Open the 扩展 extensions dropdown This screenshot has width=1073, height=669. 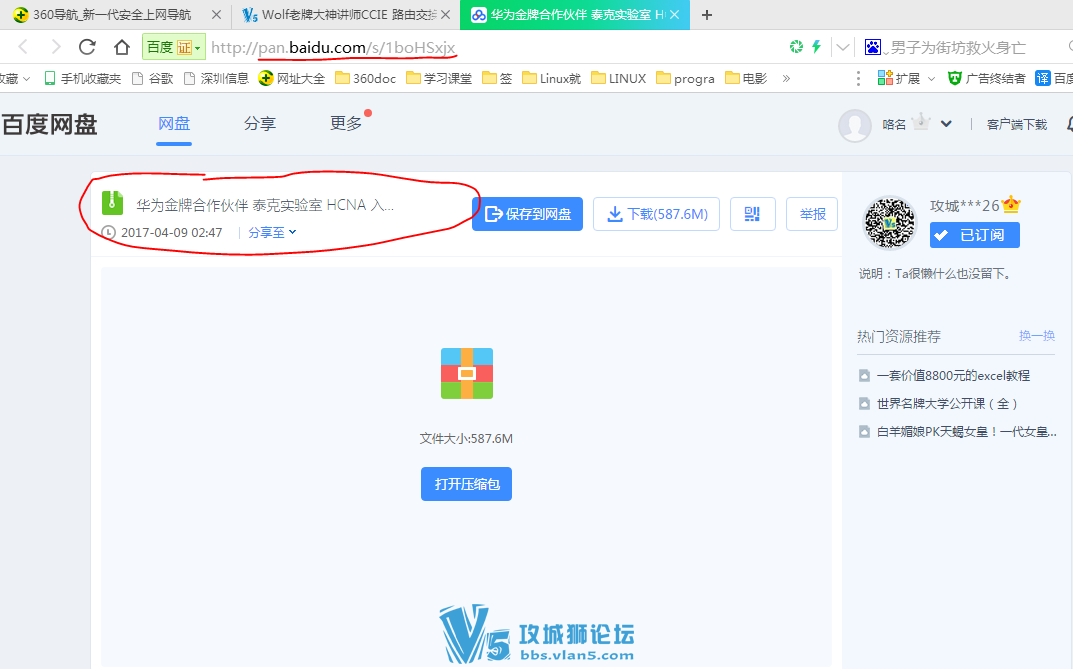tap(906, 79)
